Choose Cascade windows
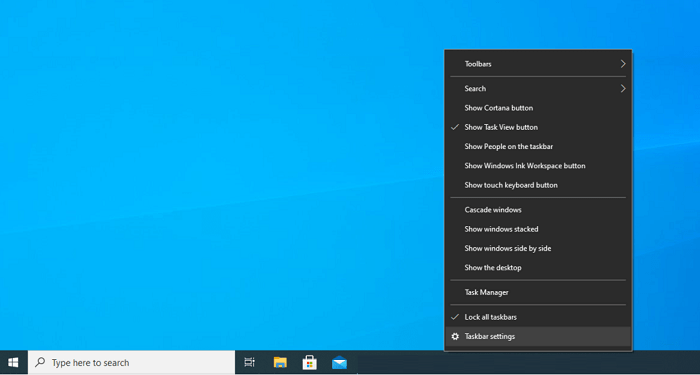Screen dimensions: 700x375 (538, 210)
